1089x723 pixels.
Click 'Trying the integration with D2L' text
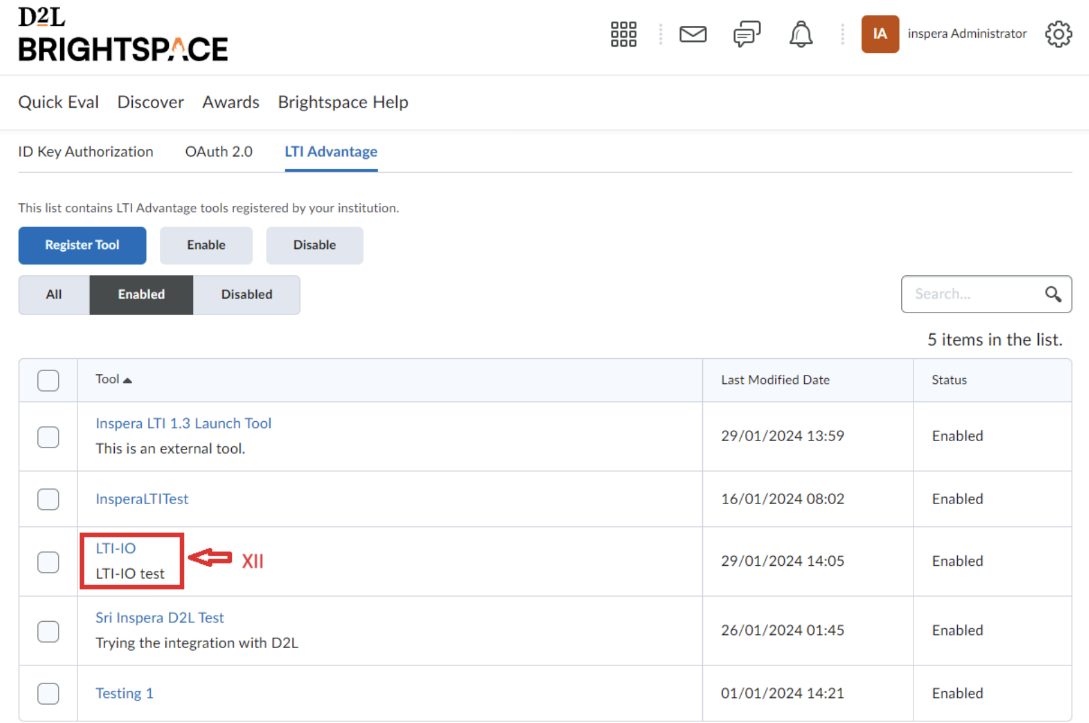(197, 643)
